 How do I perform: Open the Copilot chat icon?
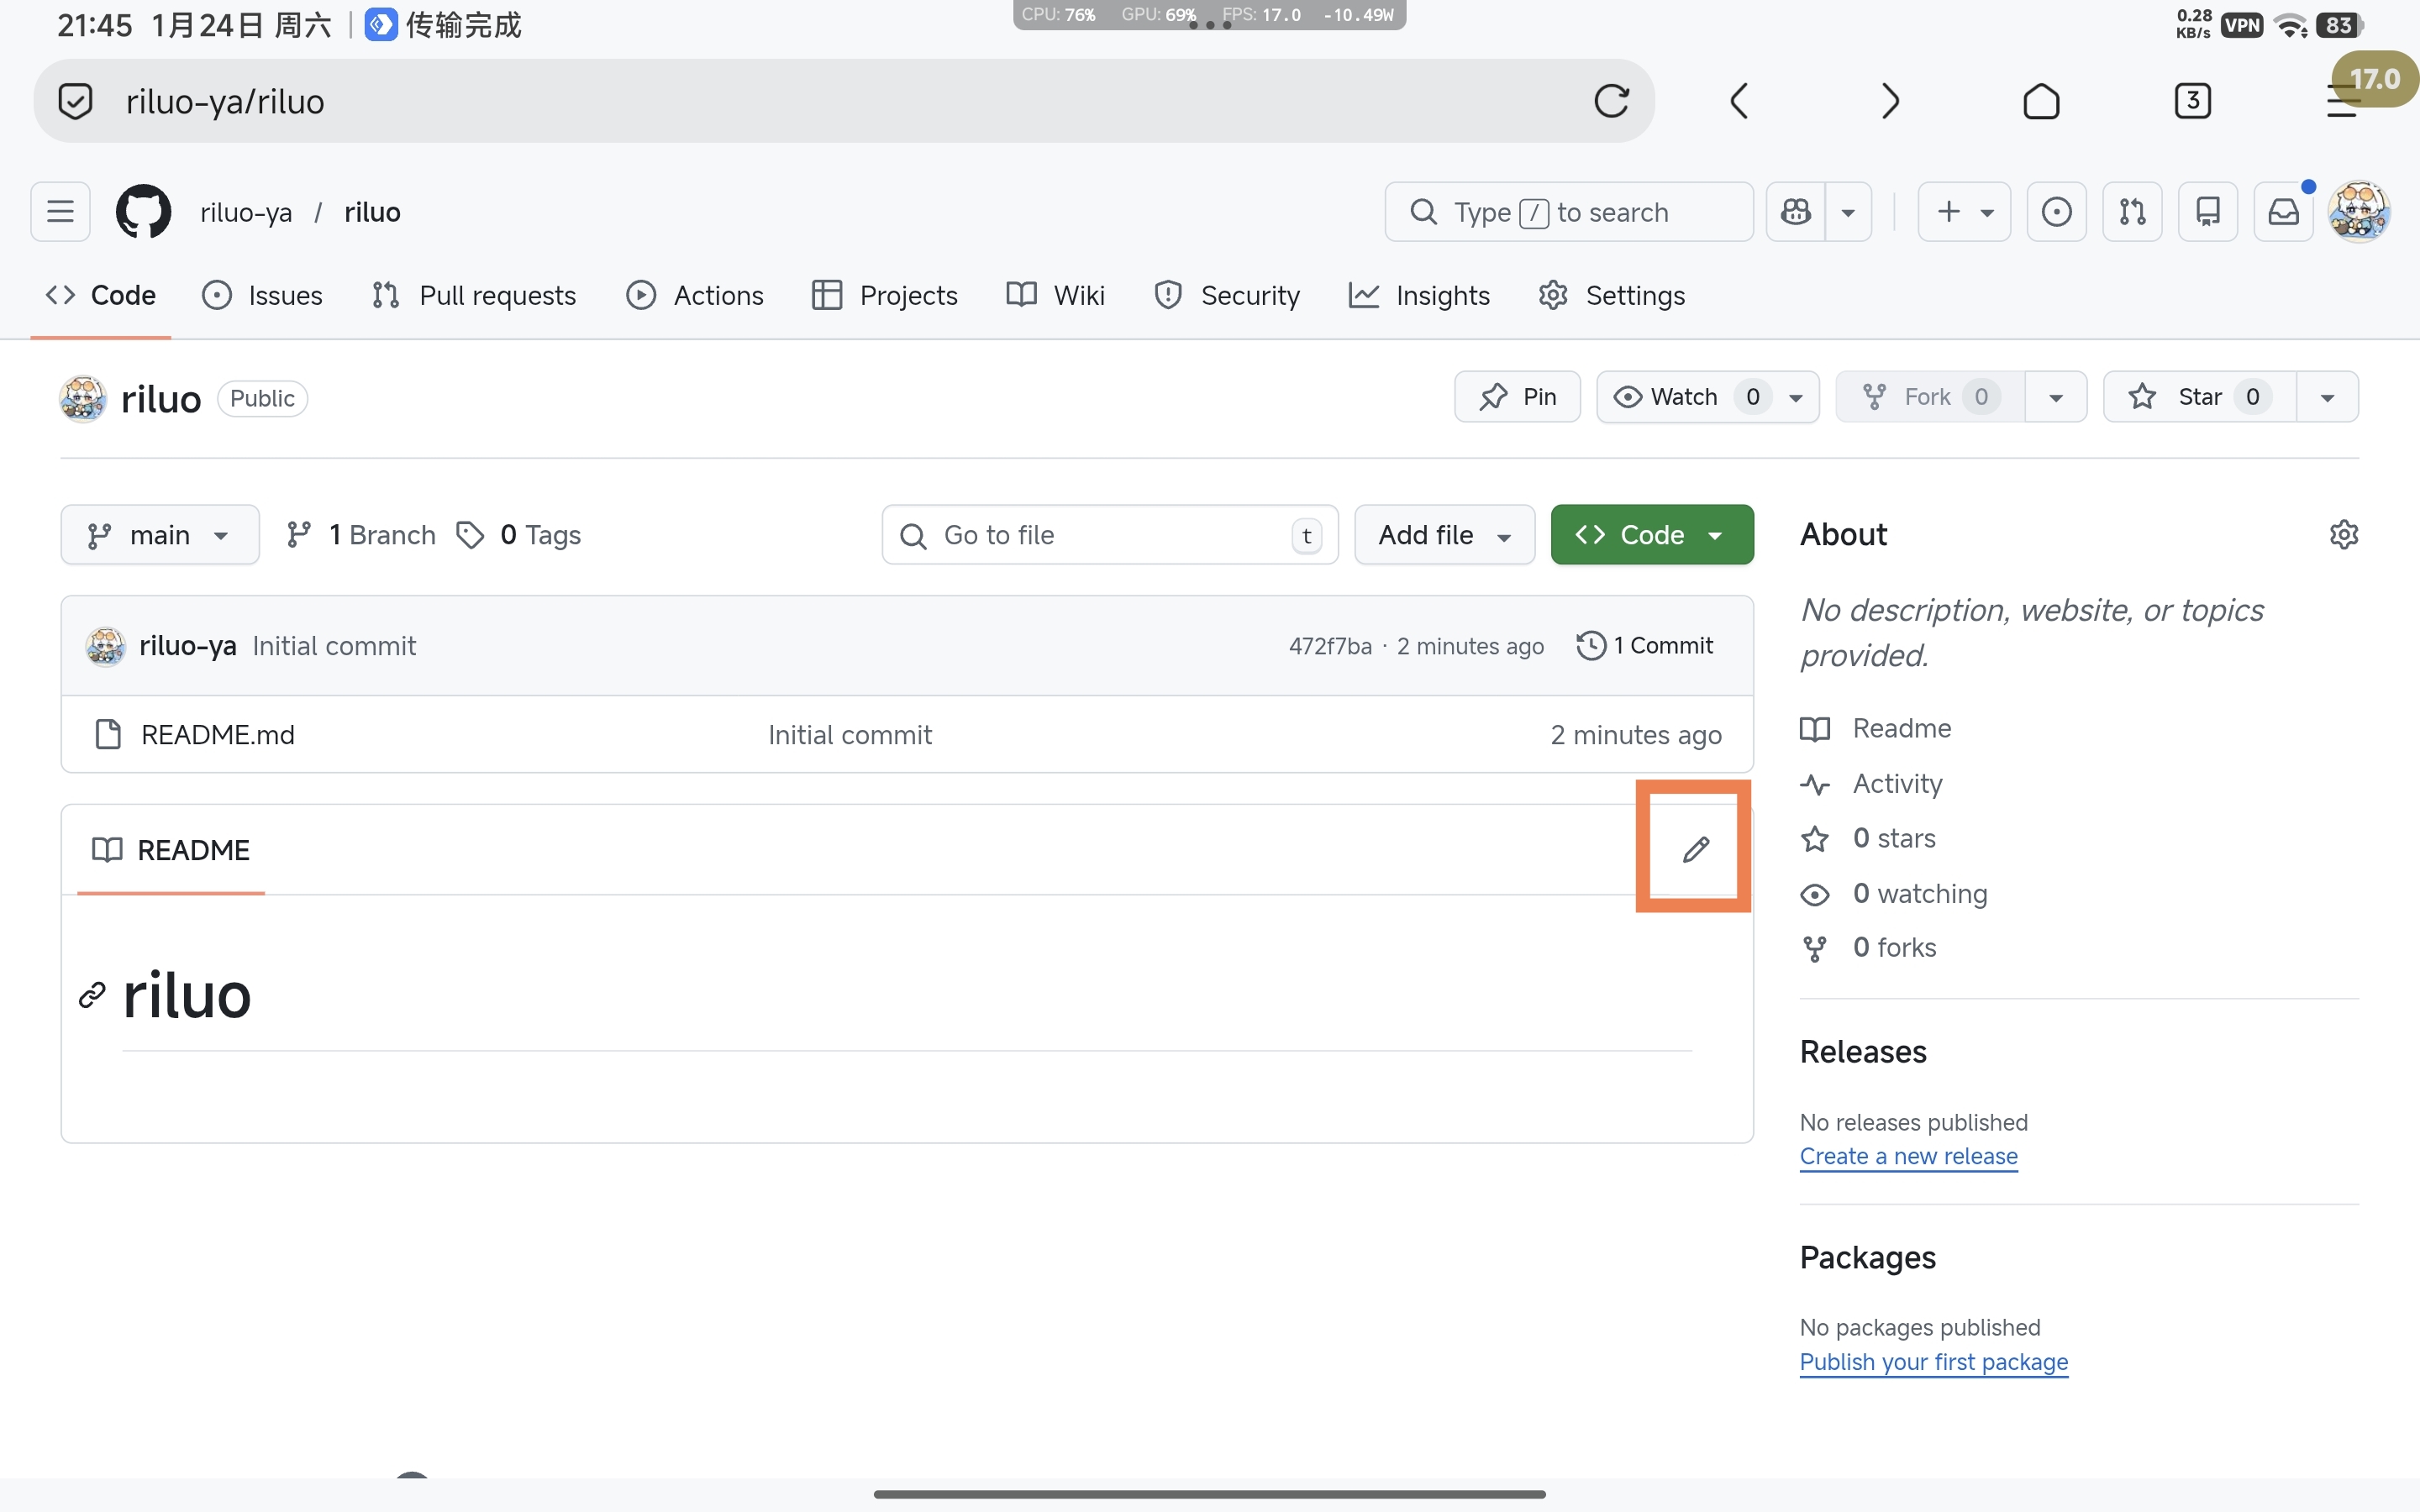pyautogui.click(x=1796, y=212)
